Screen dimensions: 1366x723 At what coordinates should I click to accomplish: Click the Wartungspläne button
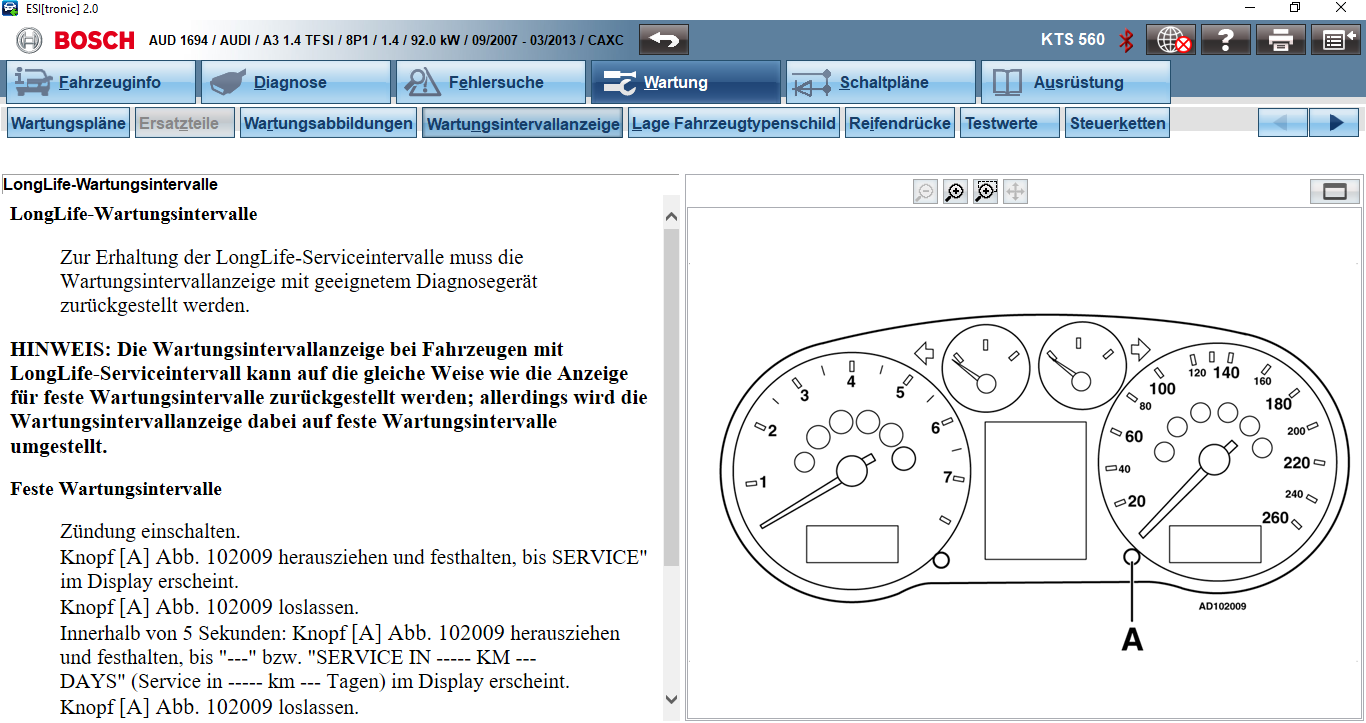pyautogui.click(x=68, y=124)
